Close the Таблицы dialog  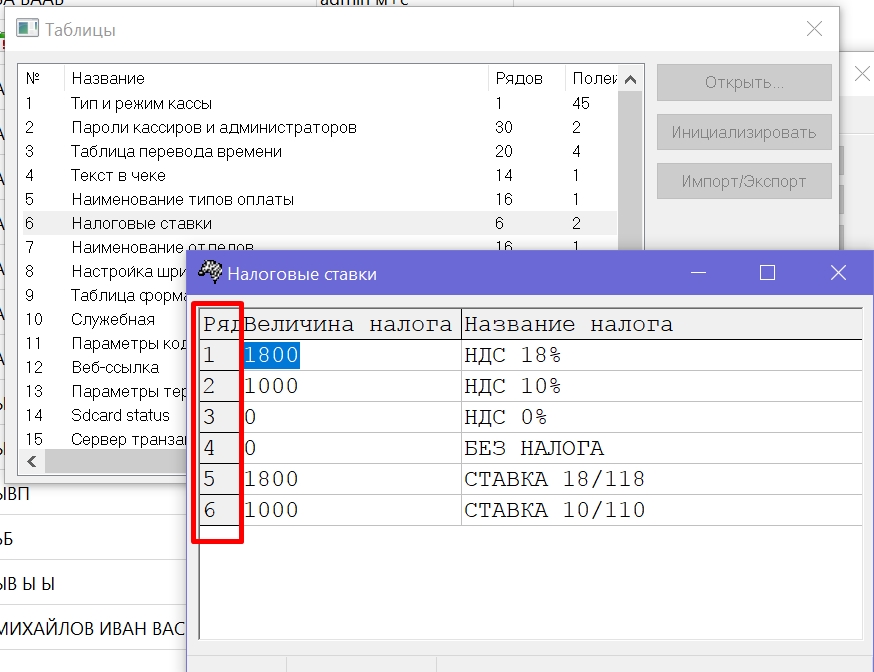tap(814, 28)
